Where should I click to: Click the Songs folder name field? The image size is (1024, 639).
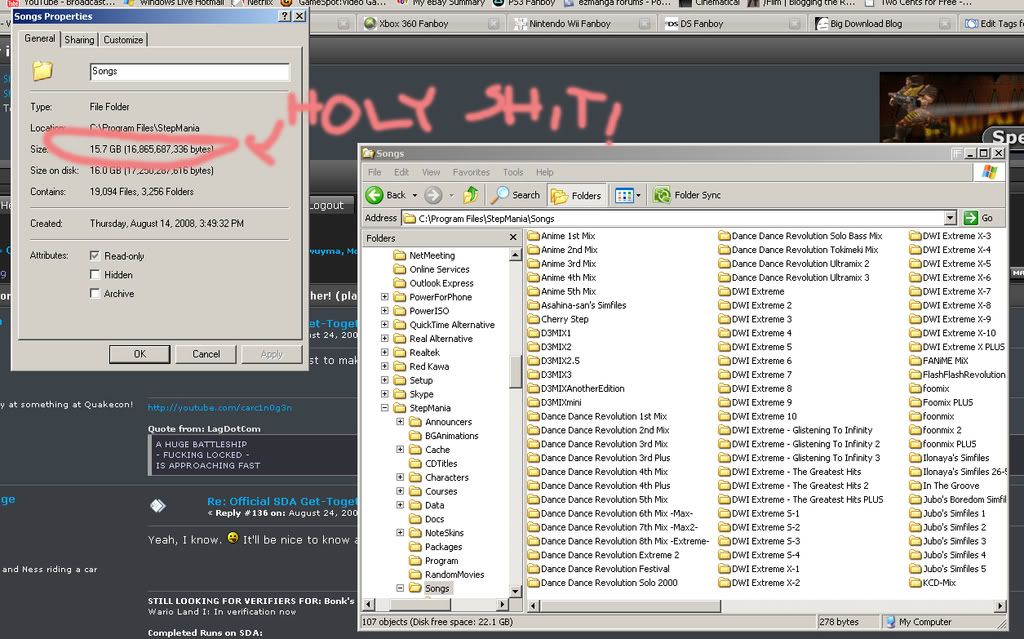pos(189,72)
